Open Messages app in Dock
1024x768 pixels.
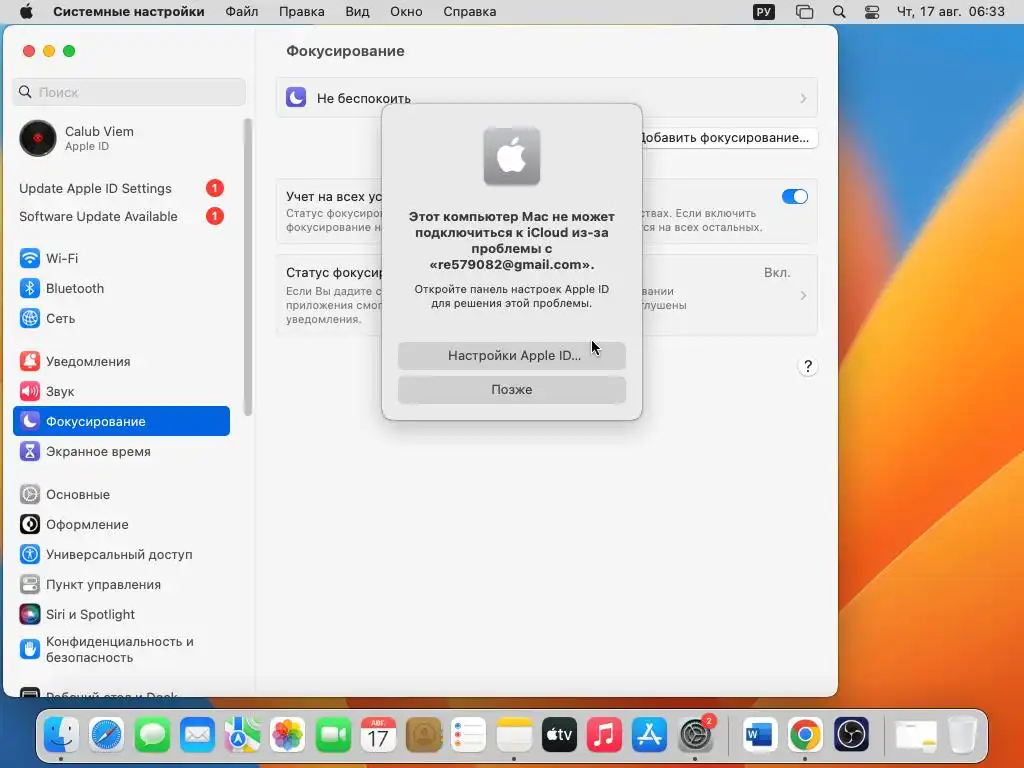(152, 735)
